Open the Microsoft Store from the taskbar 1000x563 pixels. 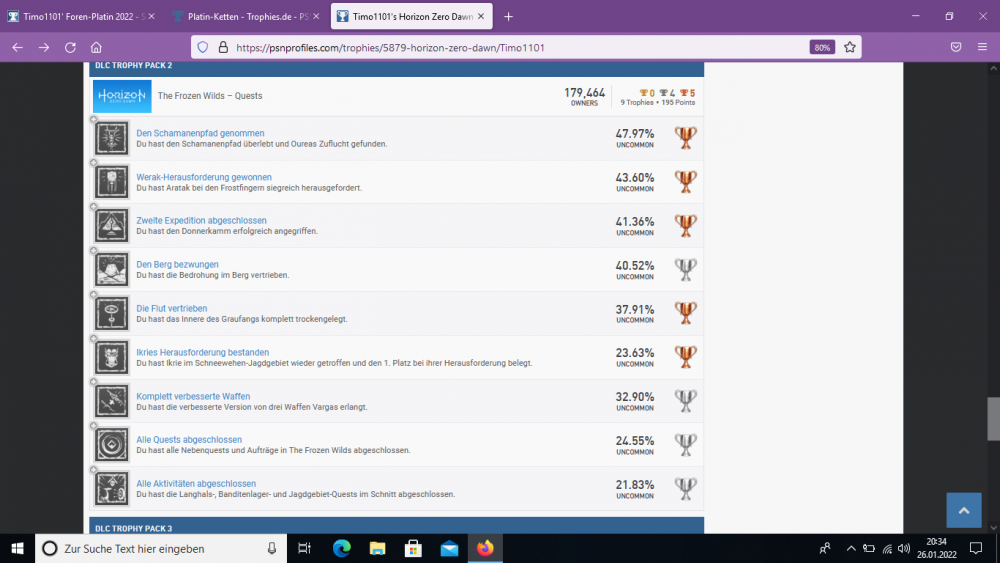413,548
